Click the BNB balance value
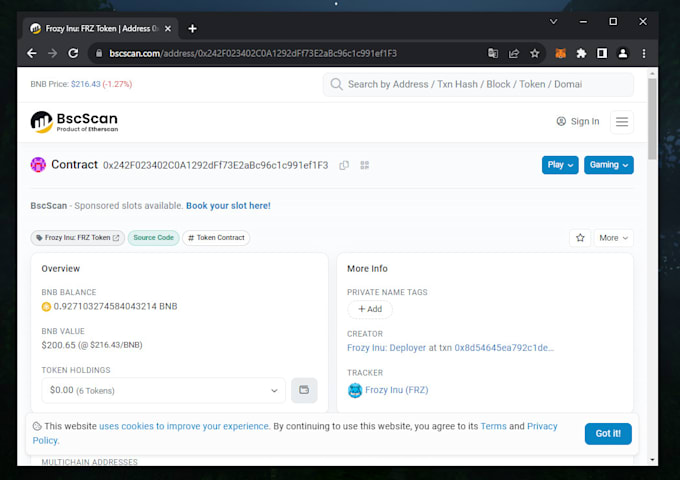Screen dimensions: 680x480 [x=115, y=306]
